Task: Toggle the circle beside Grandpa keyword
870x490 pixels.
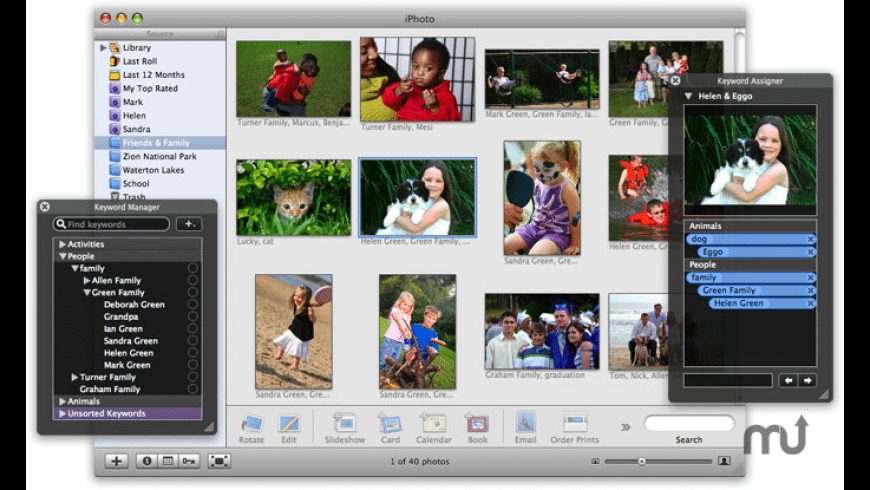Action: coord(192,317)
